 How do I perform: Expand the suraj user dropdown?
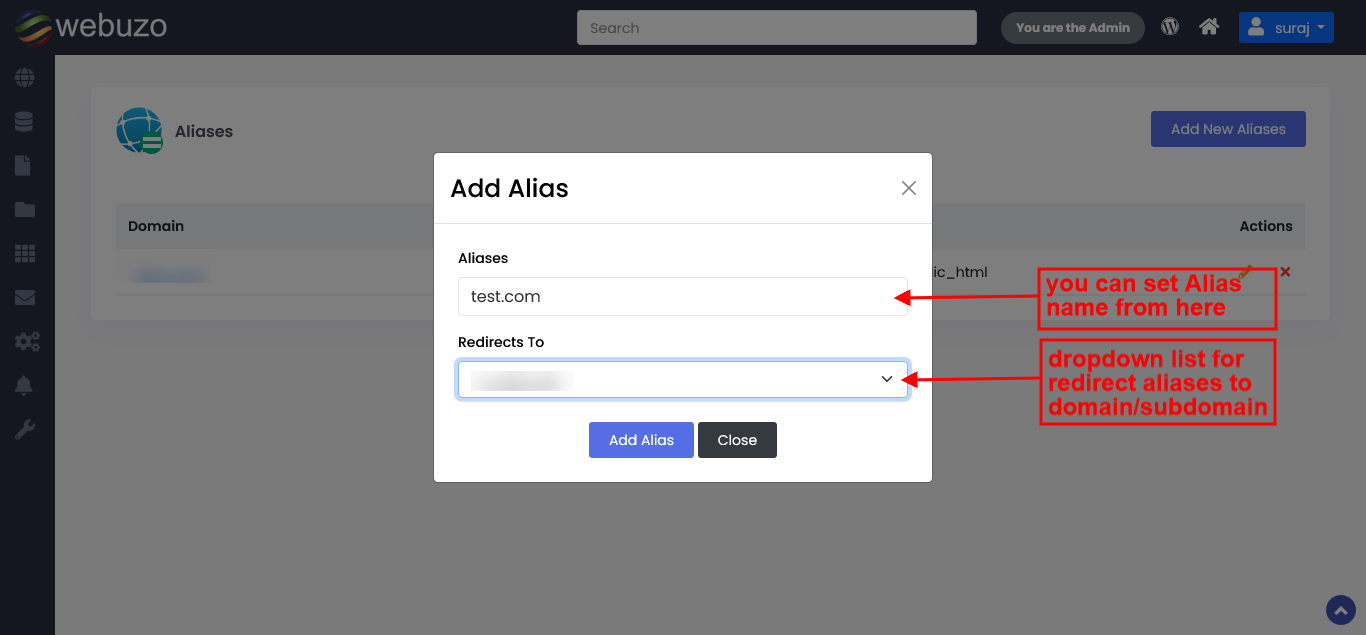coord(1286,28)
